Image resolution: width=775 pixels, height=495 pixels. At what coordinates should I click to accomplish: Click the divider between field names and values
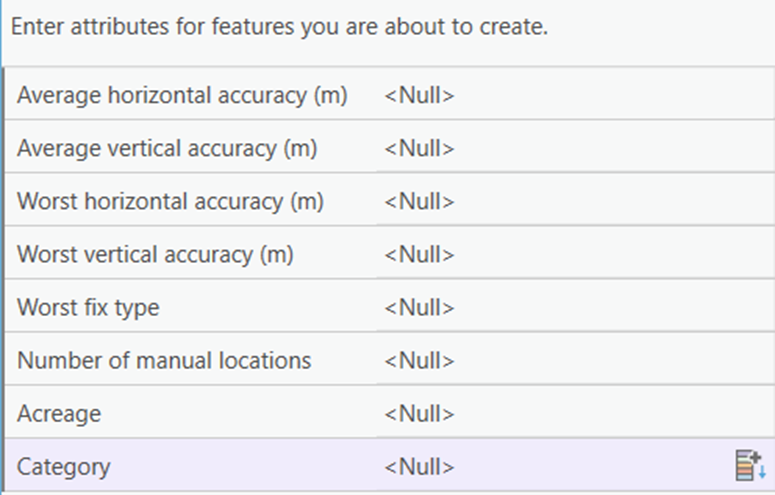[x=376, y=279]
